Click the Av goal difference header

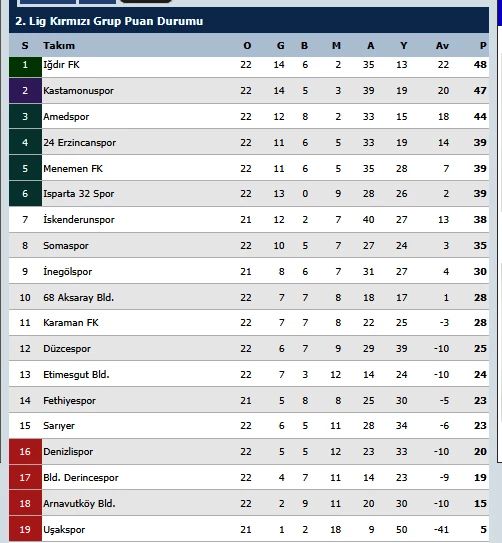pyautogui.click(x=442, y=46)
